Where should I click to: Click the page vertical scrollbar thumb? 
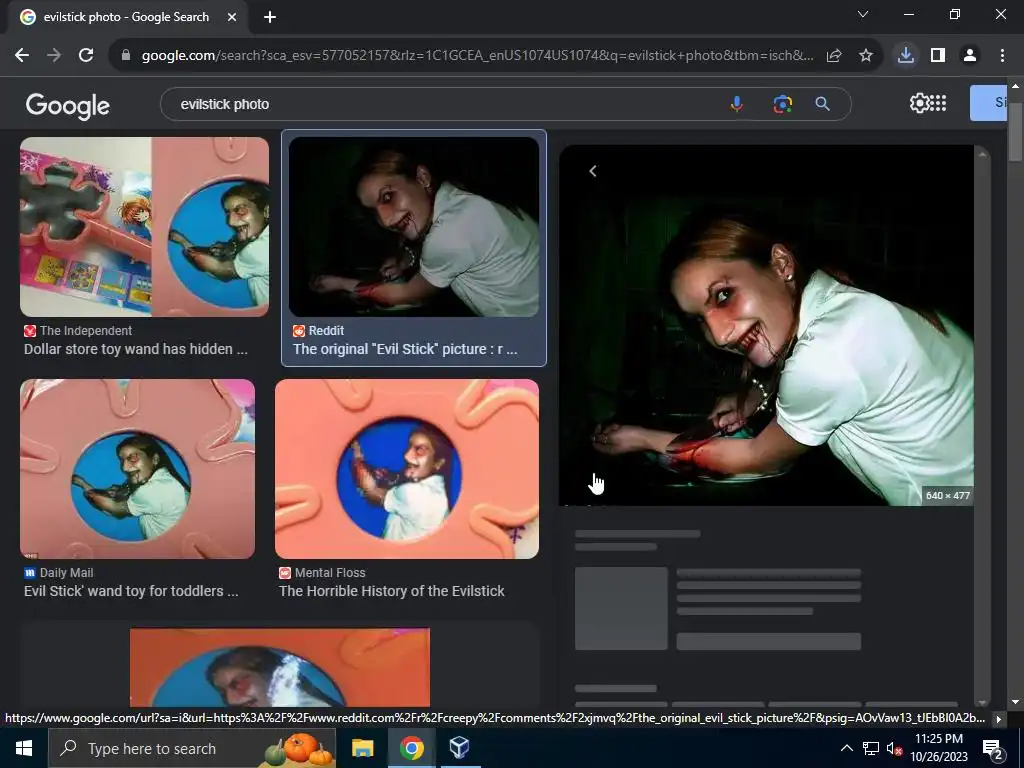click(1016, 131)
